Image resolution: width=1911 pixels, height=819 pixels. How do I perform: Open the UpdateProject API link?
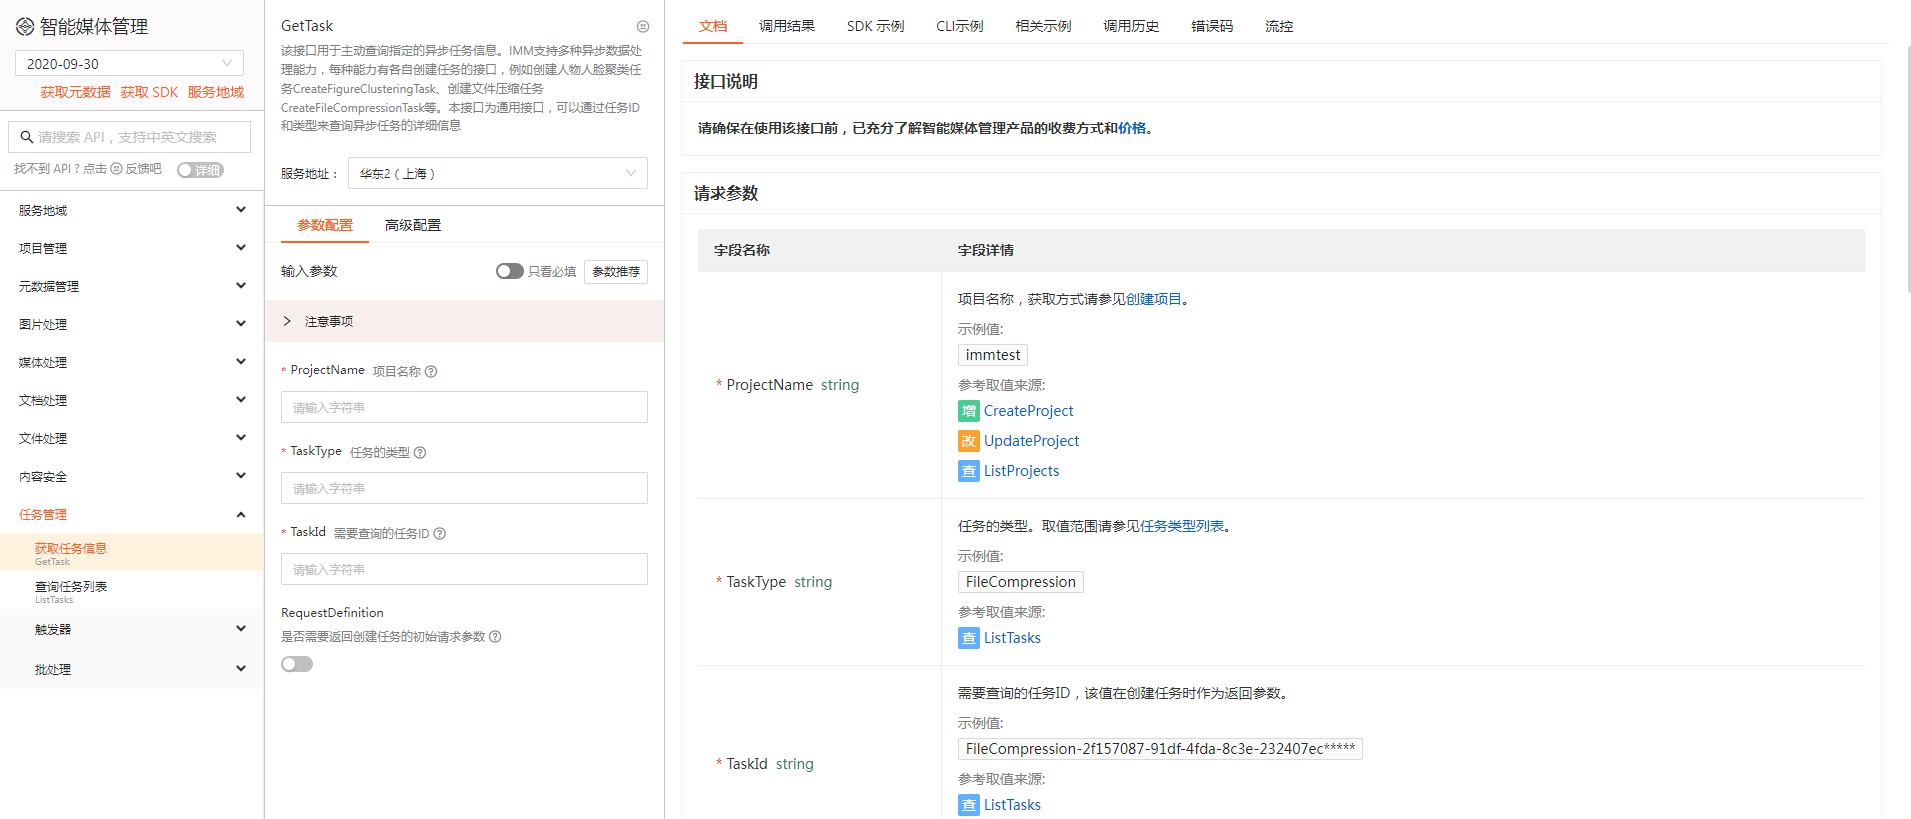(x=1031, y=441)
